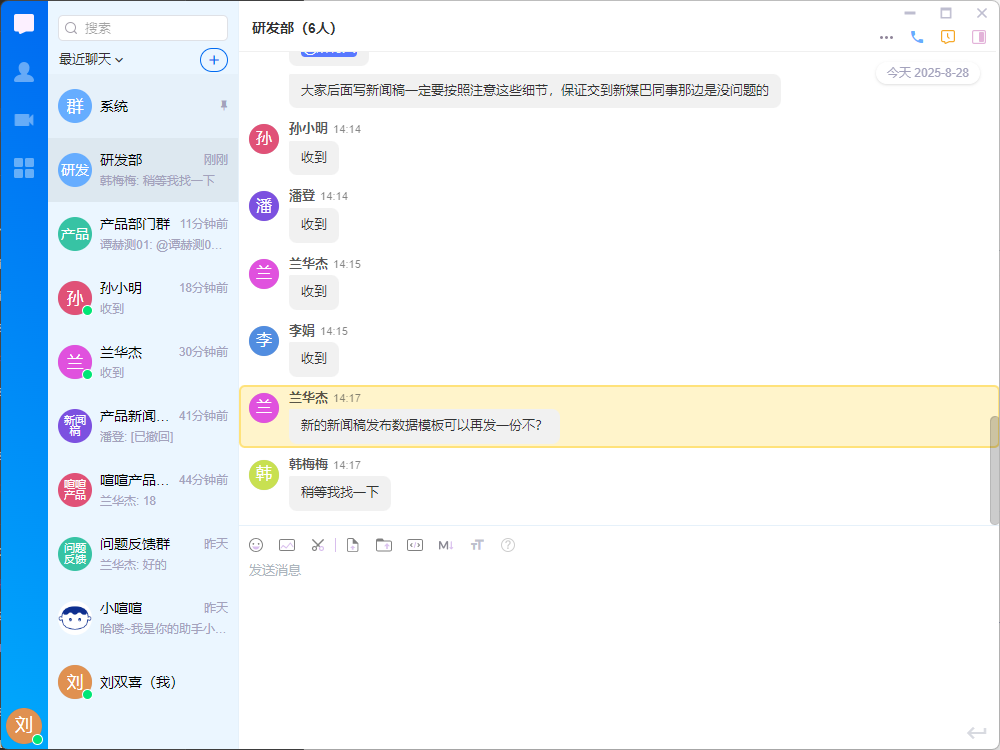The image size is (1000, 750).
Task: Toggle pin on the 系统 chat
Action: [x=223, y=105]
